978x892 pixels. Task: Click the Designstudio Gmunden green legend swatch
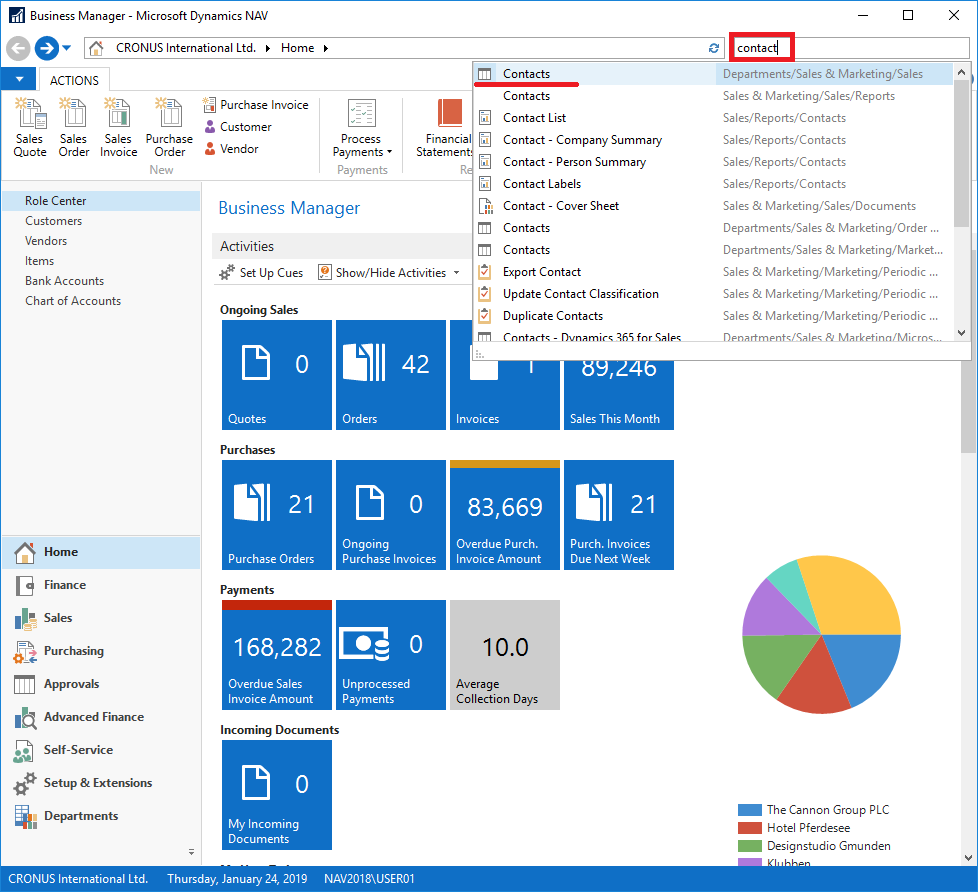[750, 846]
